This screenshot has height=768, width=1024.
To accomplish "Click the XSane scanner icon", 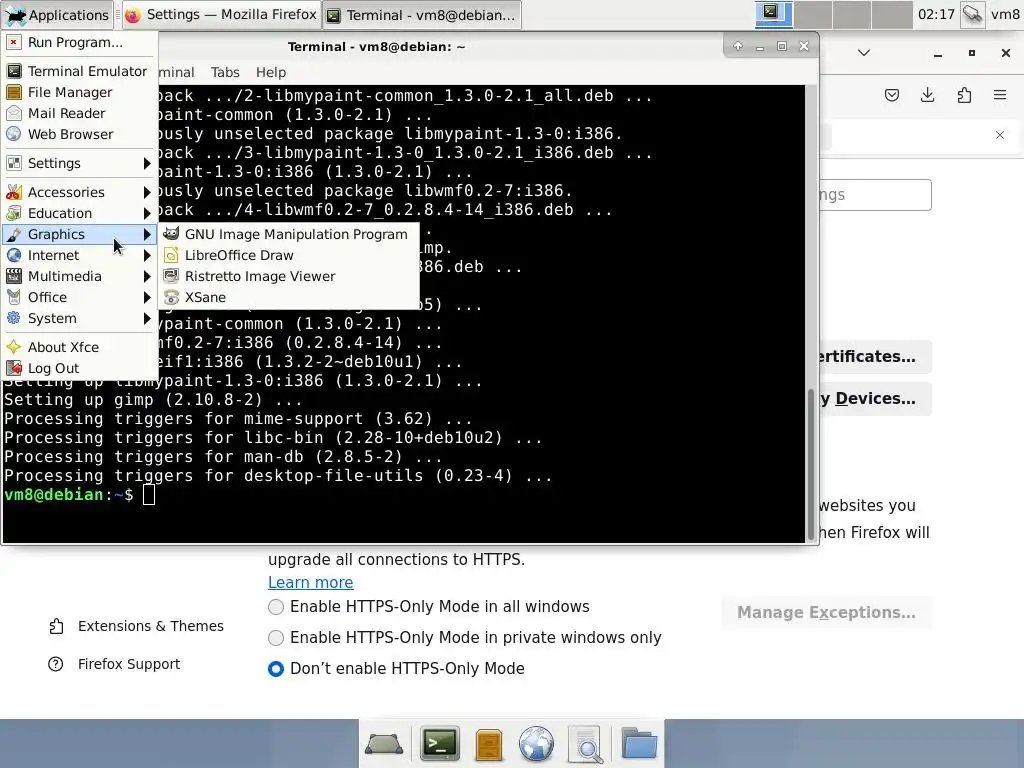I will (x=171, y=297).
